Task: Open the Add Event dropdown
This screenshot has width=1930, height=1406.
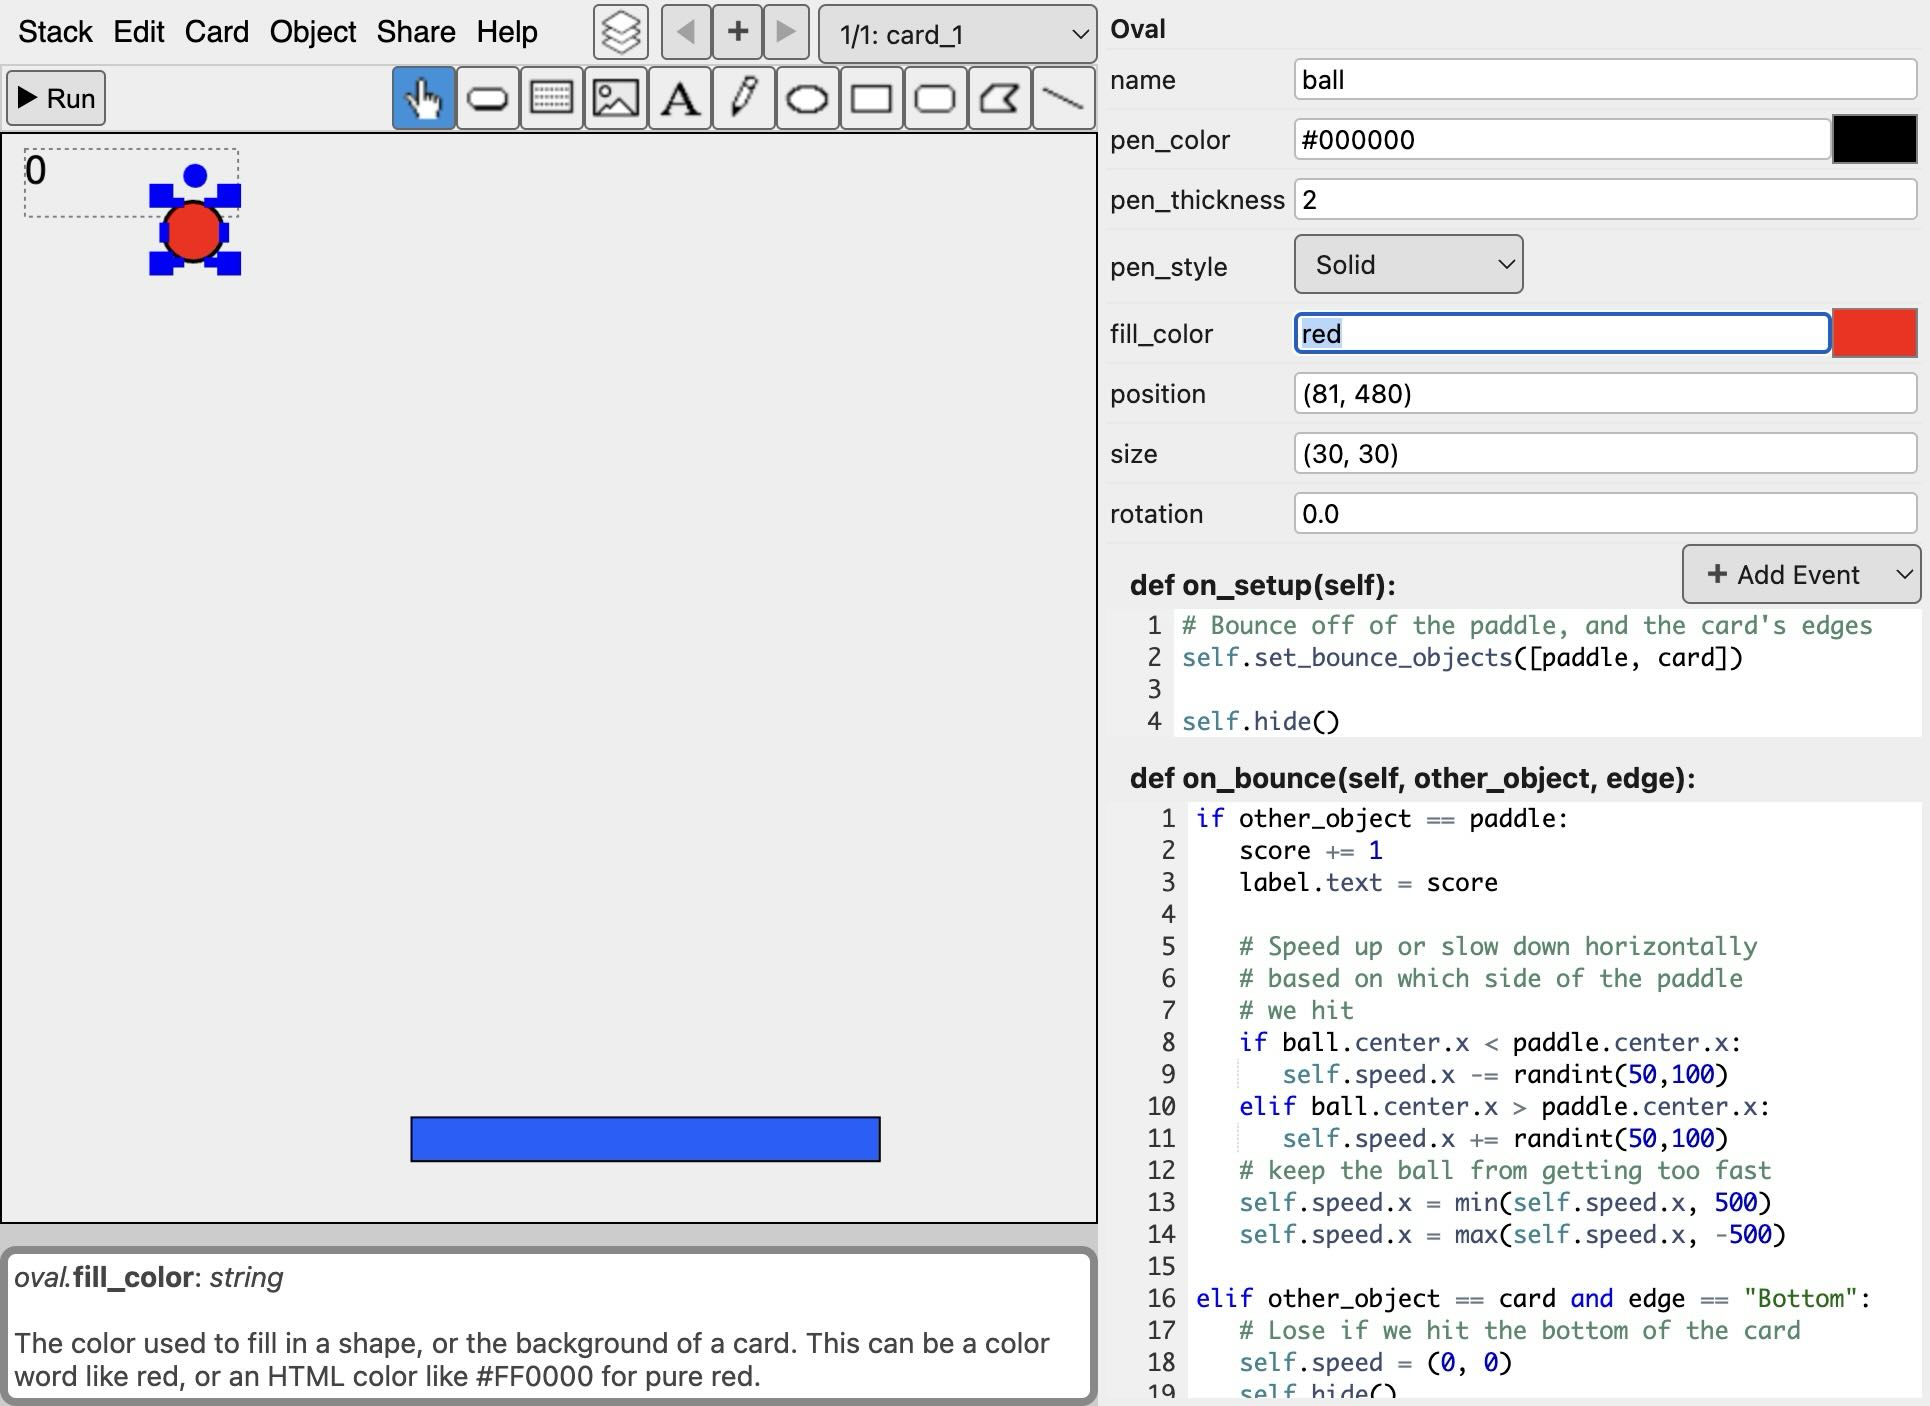Action: point(1799,574)
